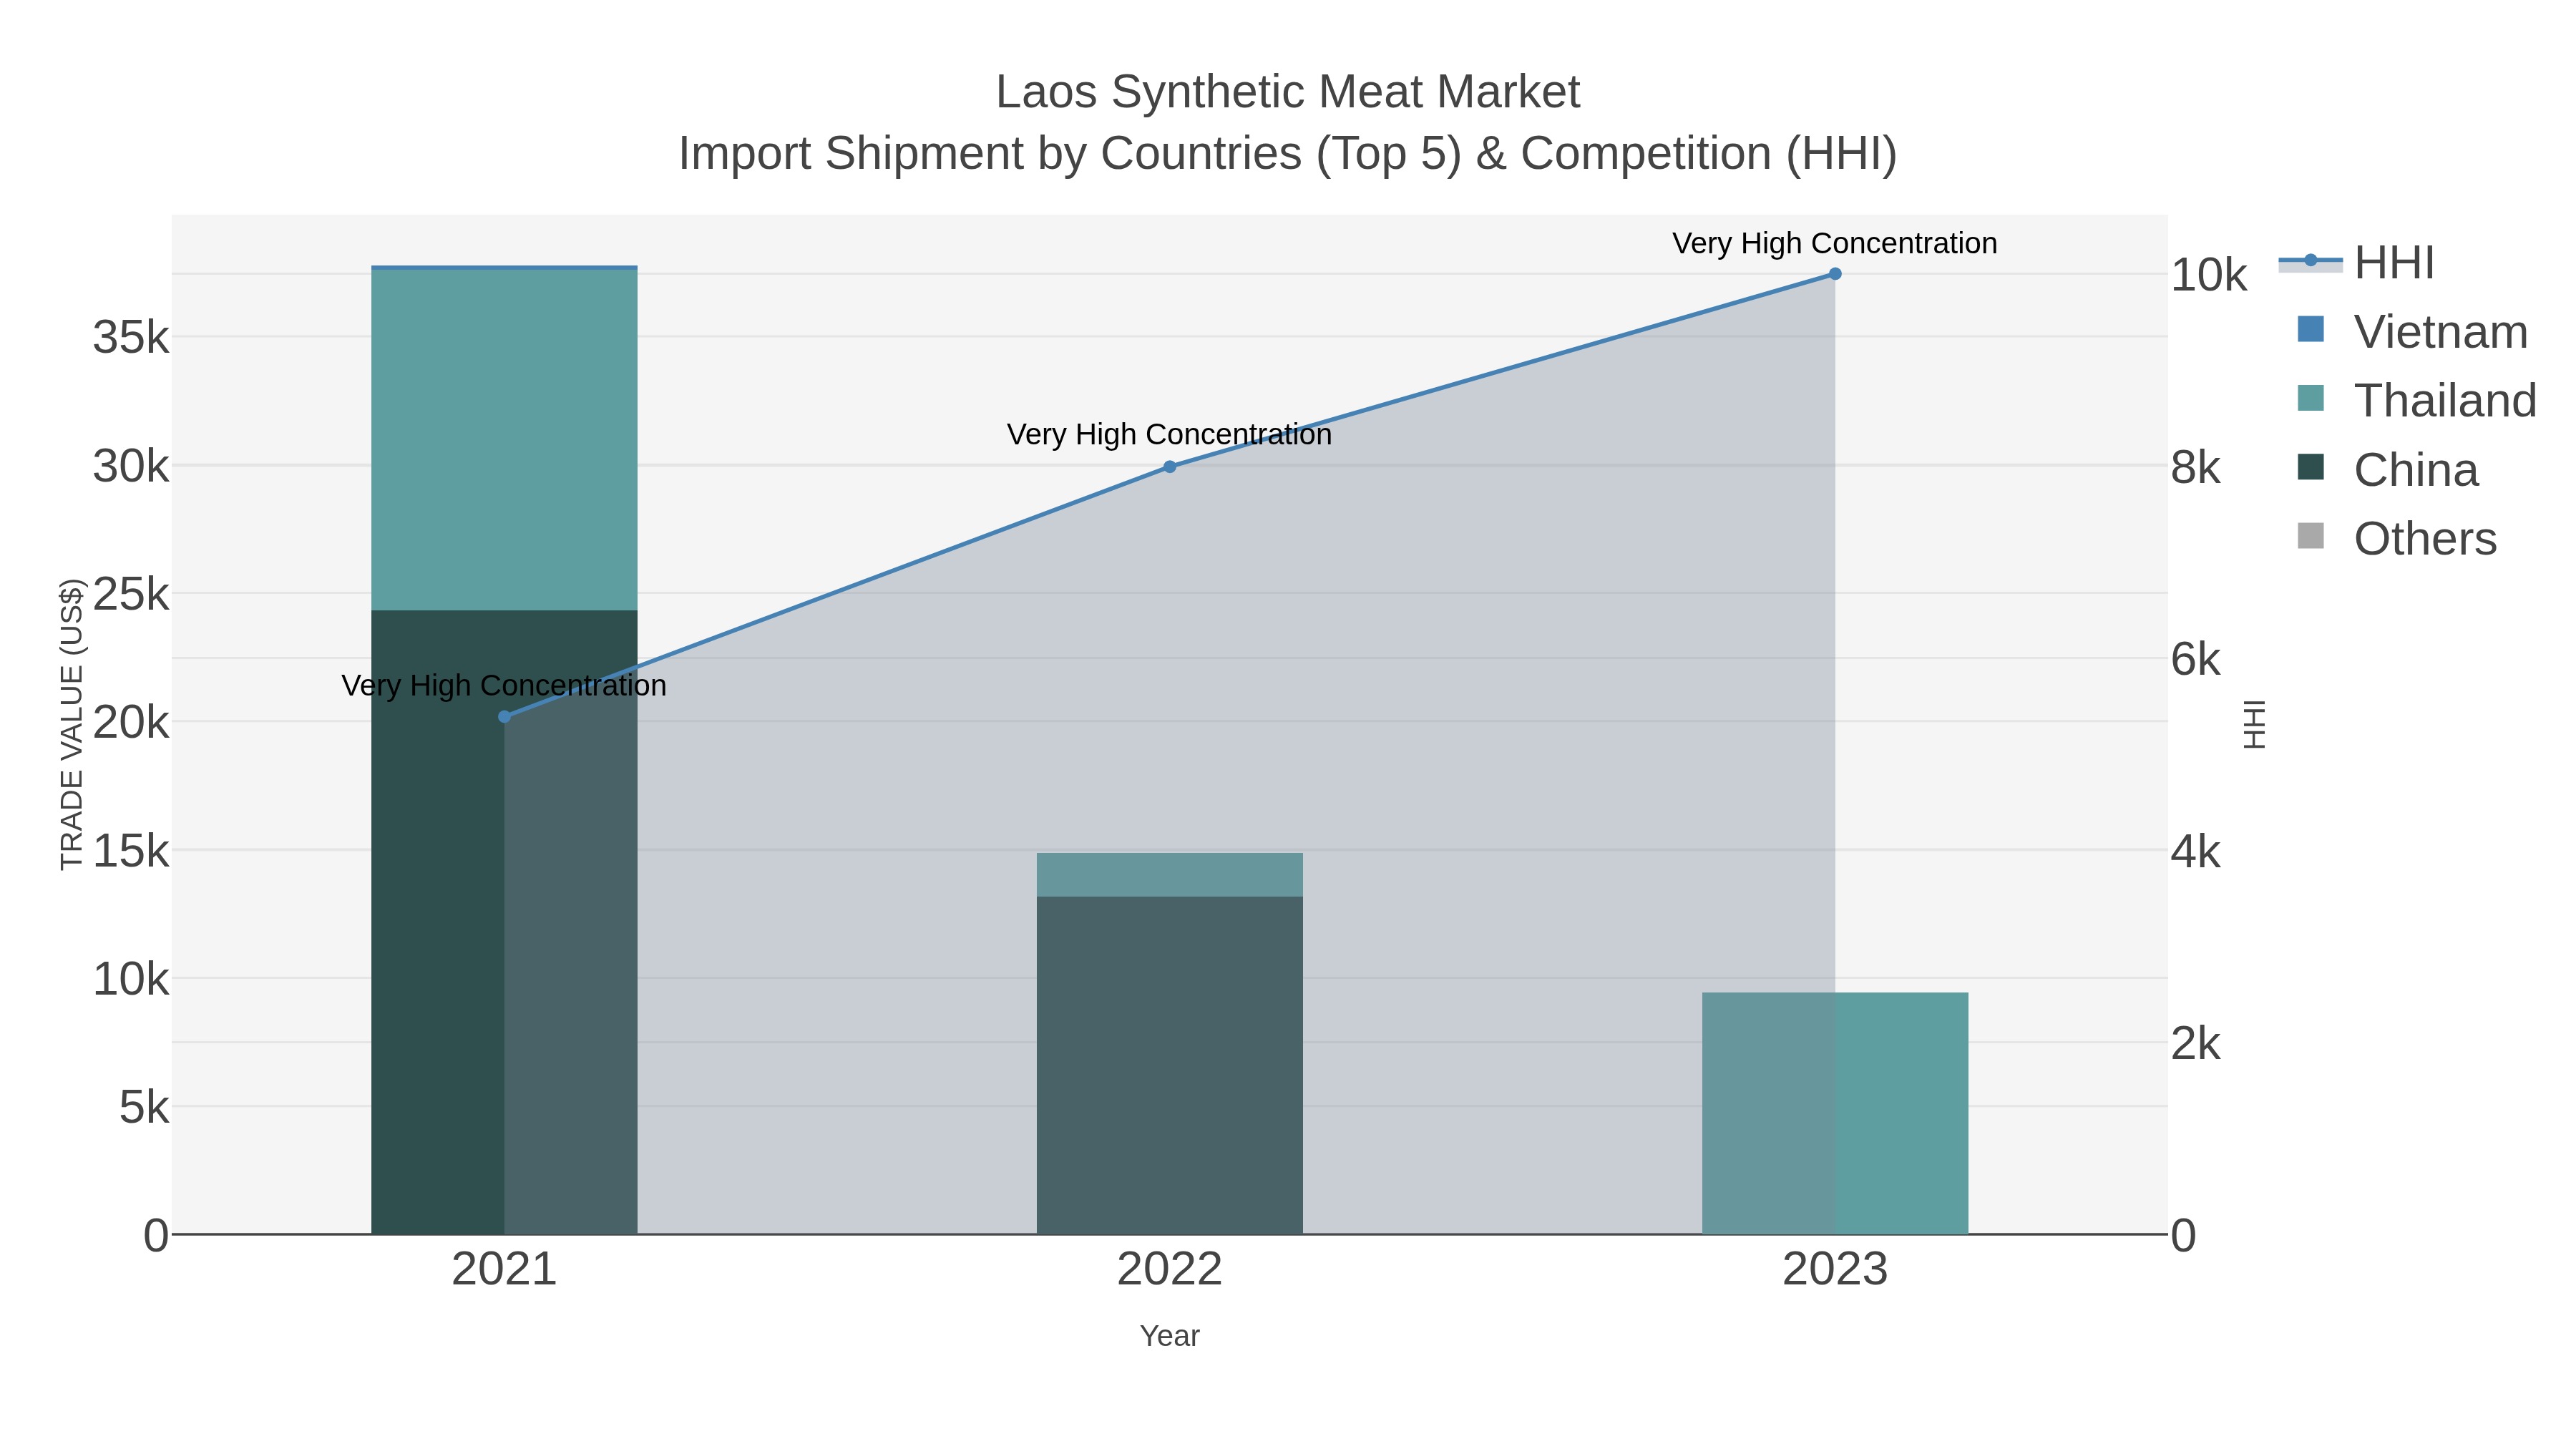
Task: Click the Import Shipment by Countries subtitle
Action: 1288,154
